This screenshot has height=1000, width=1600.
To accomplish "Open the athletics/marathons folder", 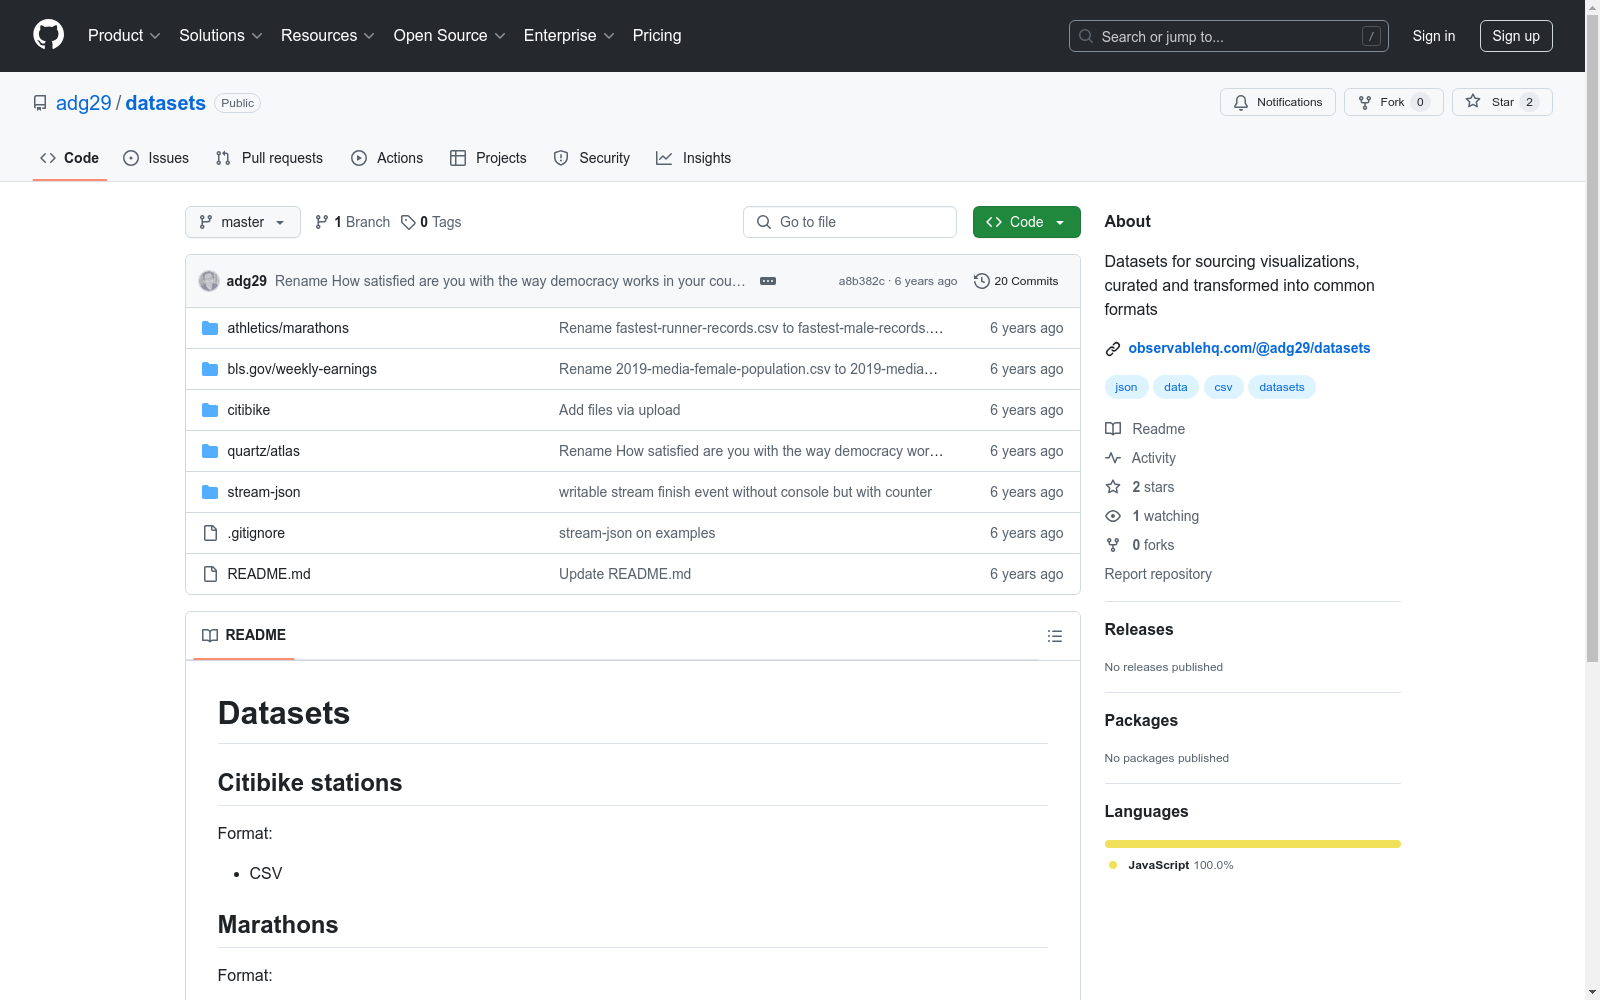I will click(x=288, y=328).
